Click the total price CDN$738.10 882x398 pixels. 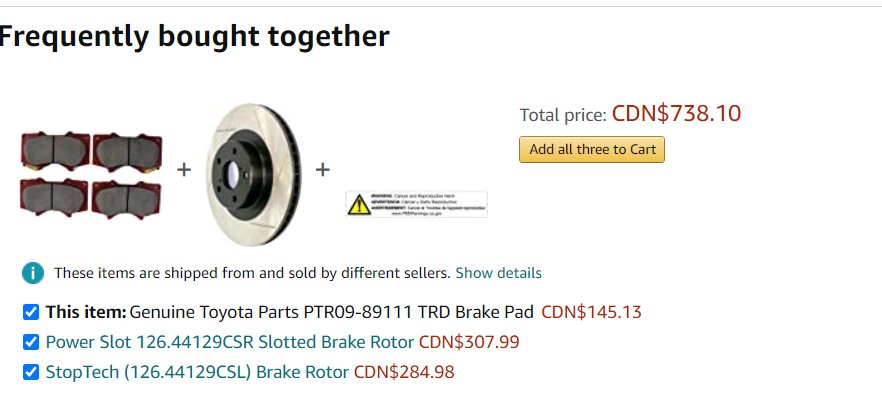pos(676,114)
